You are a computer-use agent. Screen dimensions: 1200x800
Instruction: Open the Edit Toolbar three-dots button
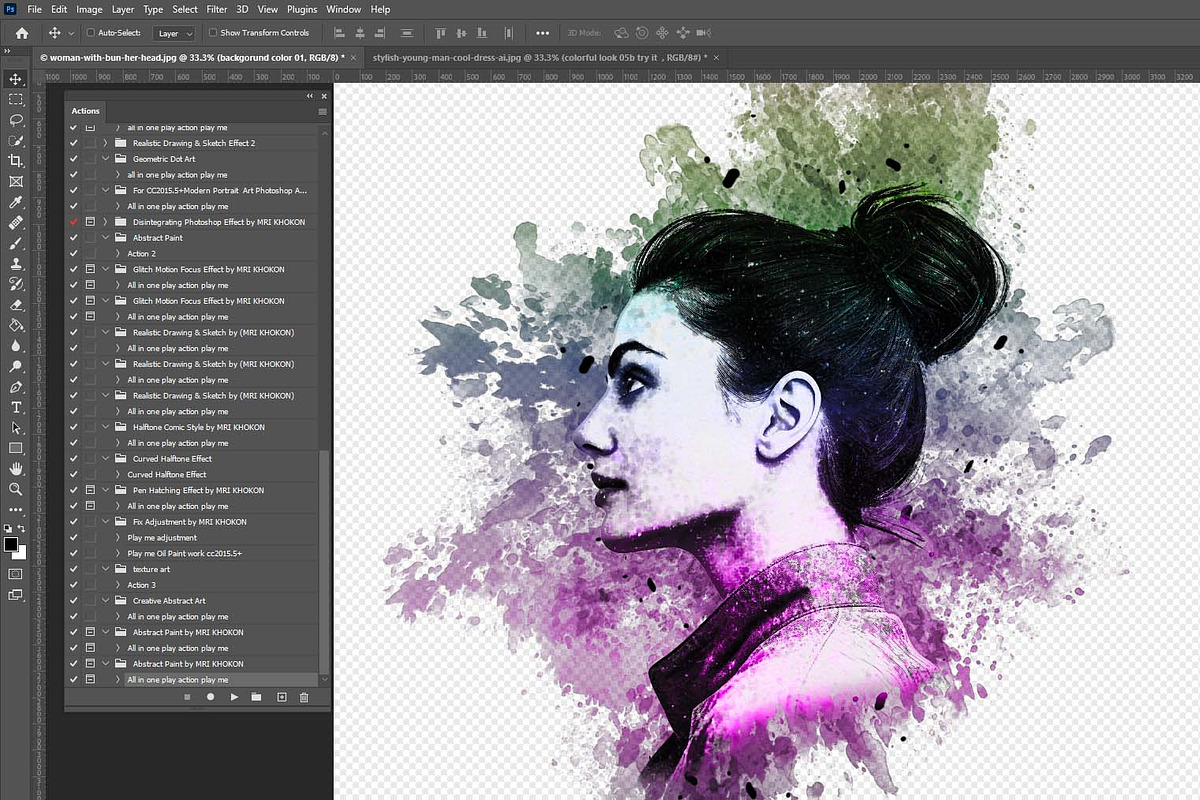(x=16, y=510)
